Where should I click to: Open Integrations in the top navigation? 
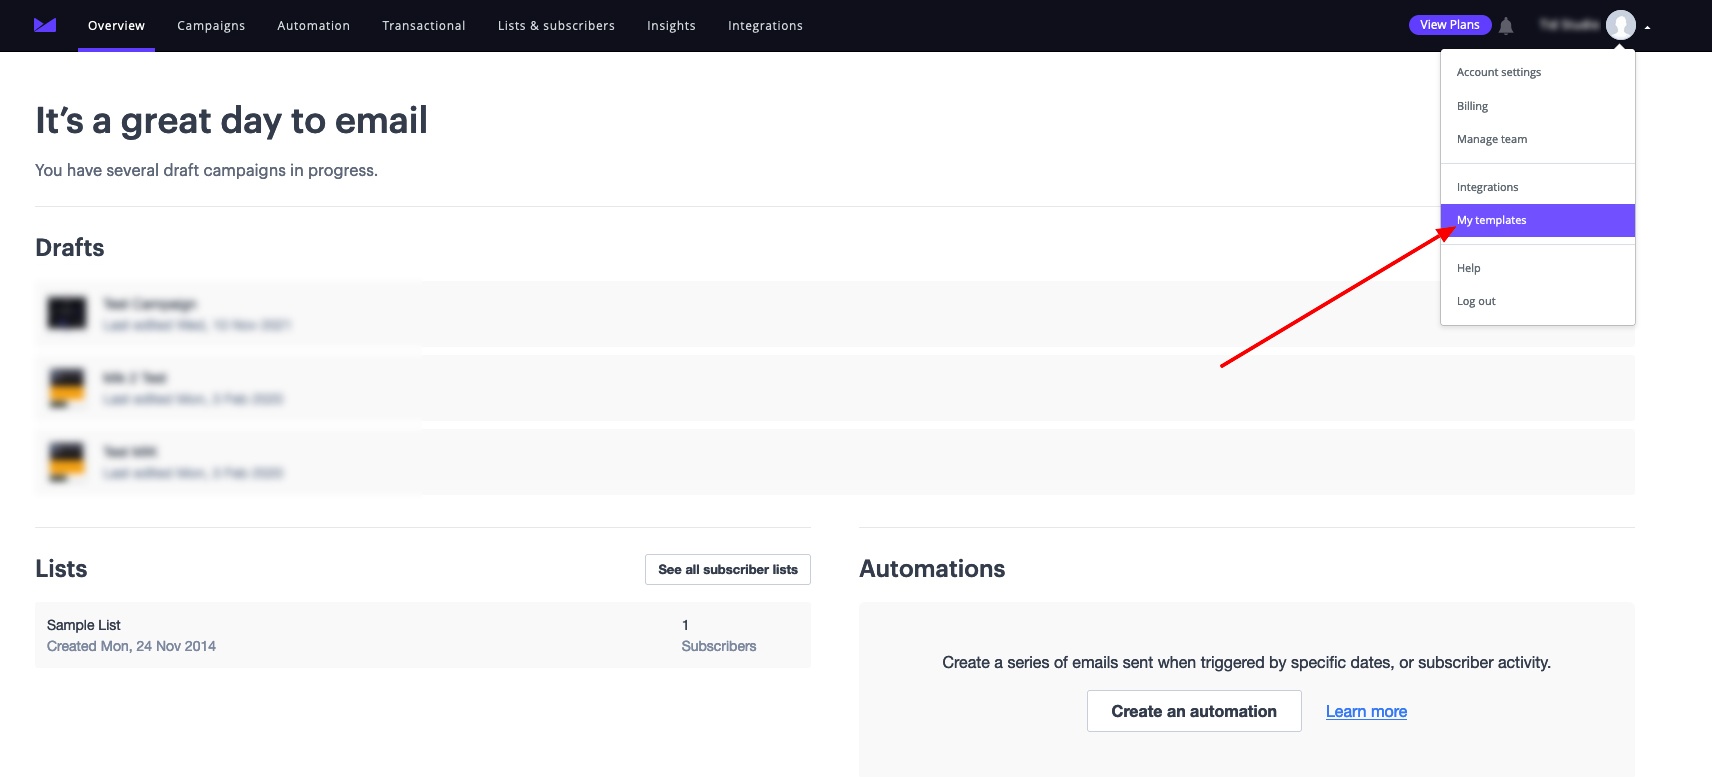(765, 26)
